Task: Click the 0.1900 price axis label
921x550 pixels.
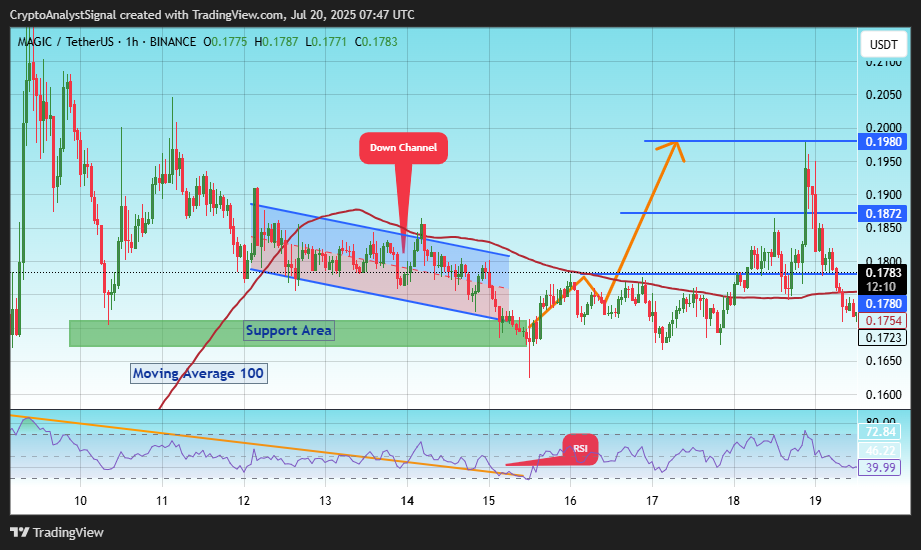Action: (883, 194)
